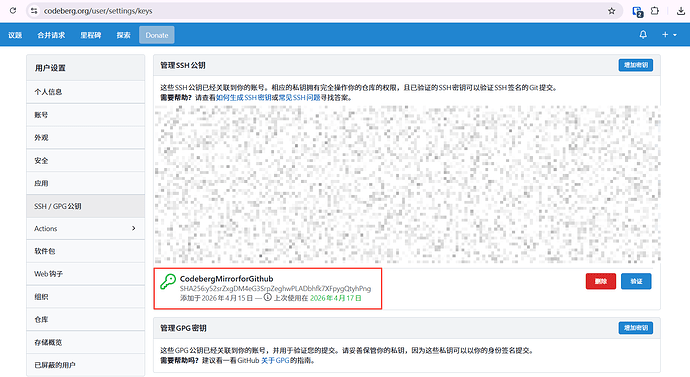Click the 管理 SSH 公钥 heading

tap(183, 66)
